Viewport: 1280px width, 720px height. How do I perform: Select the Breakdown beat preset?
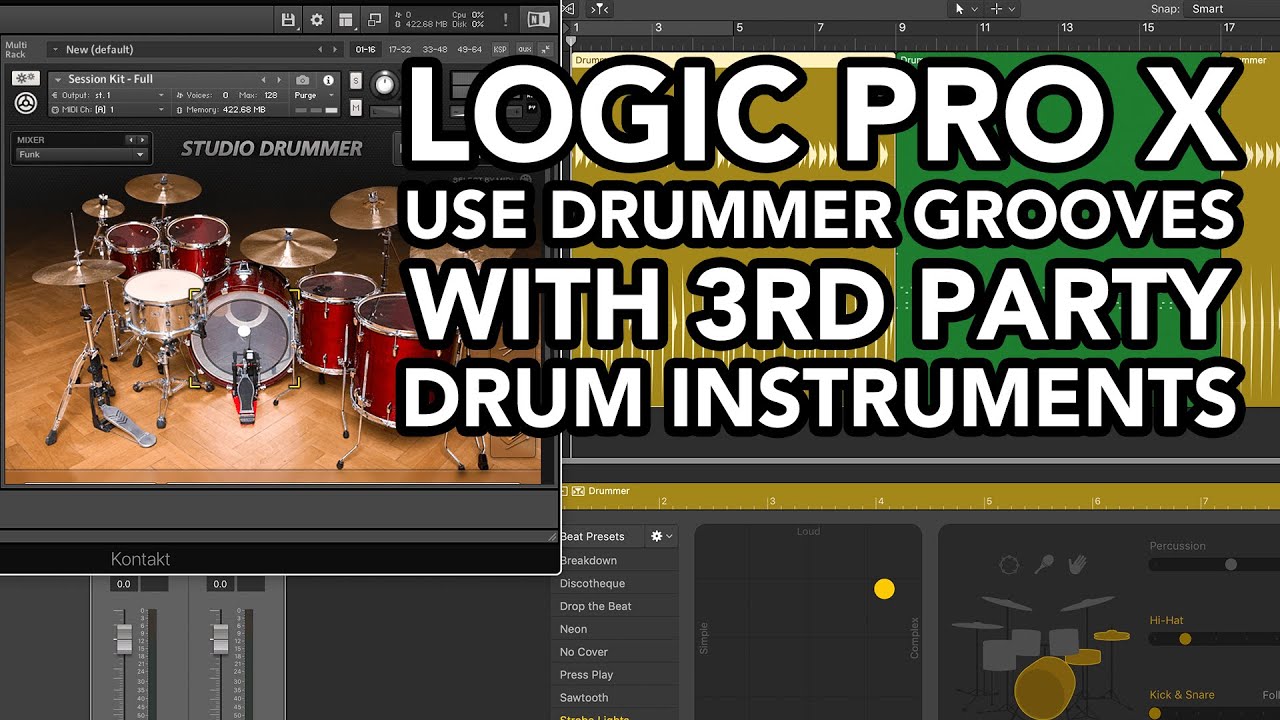click(588, 560)
